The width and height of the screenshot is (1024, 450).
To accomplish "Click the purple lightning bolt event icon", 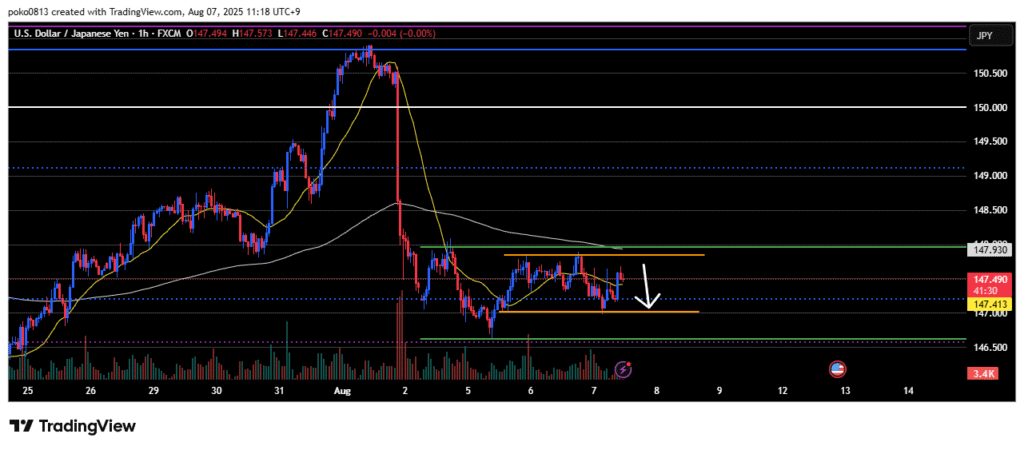I will click(623, 370).
